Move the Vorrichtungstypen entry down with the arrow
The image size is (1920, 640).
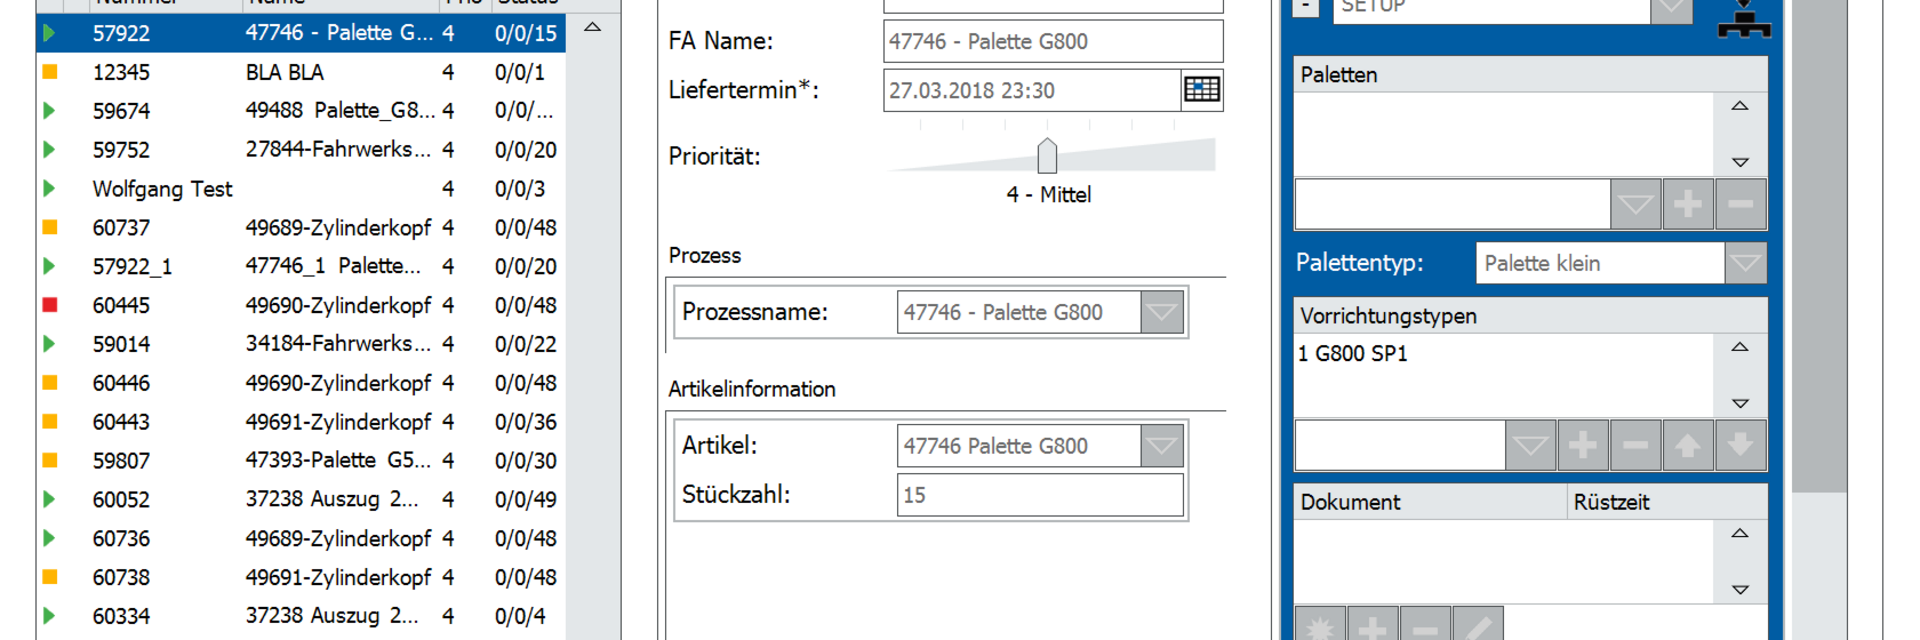point(1740,445)
